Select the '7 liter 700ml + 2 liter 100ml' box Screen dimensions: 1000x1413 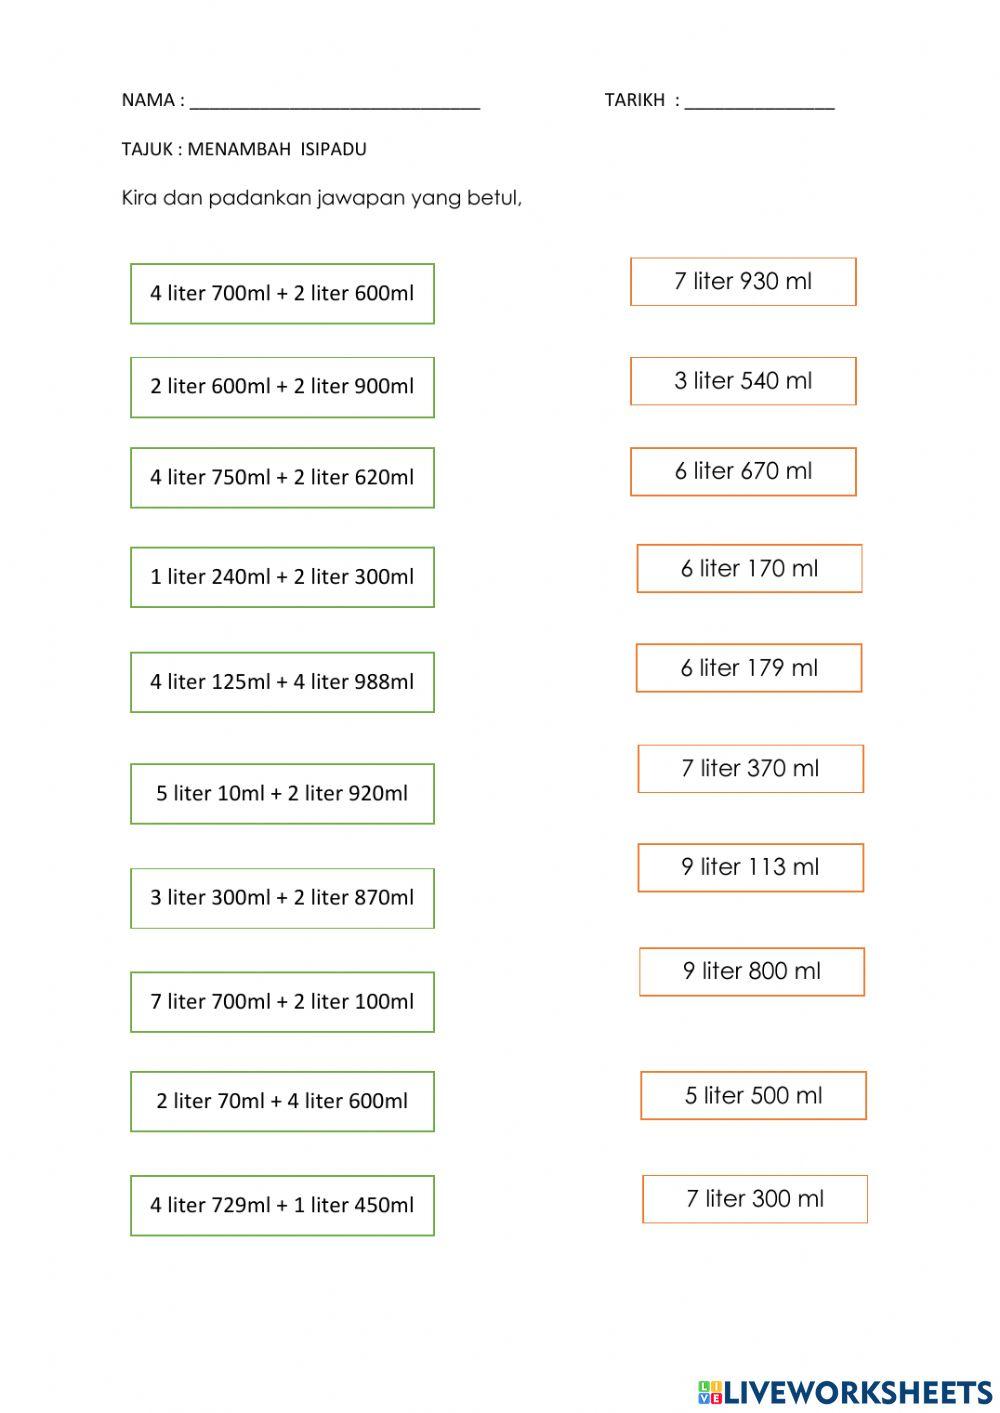pyautogui.click(x=282, y=1002)
